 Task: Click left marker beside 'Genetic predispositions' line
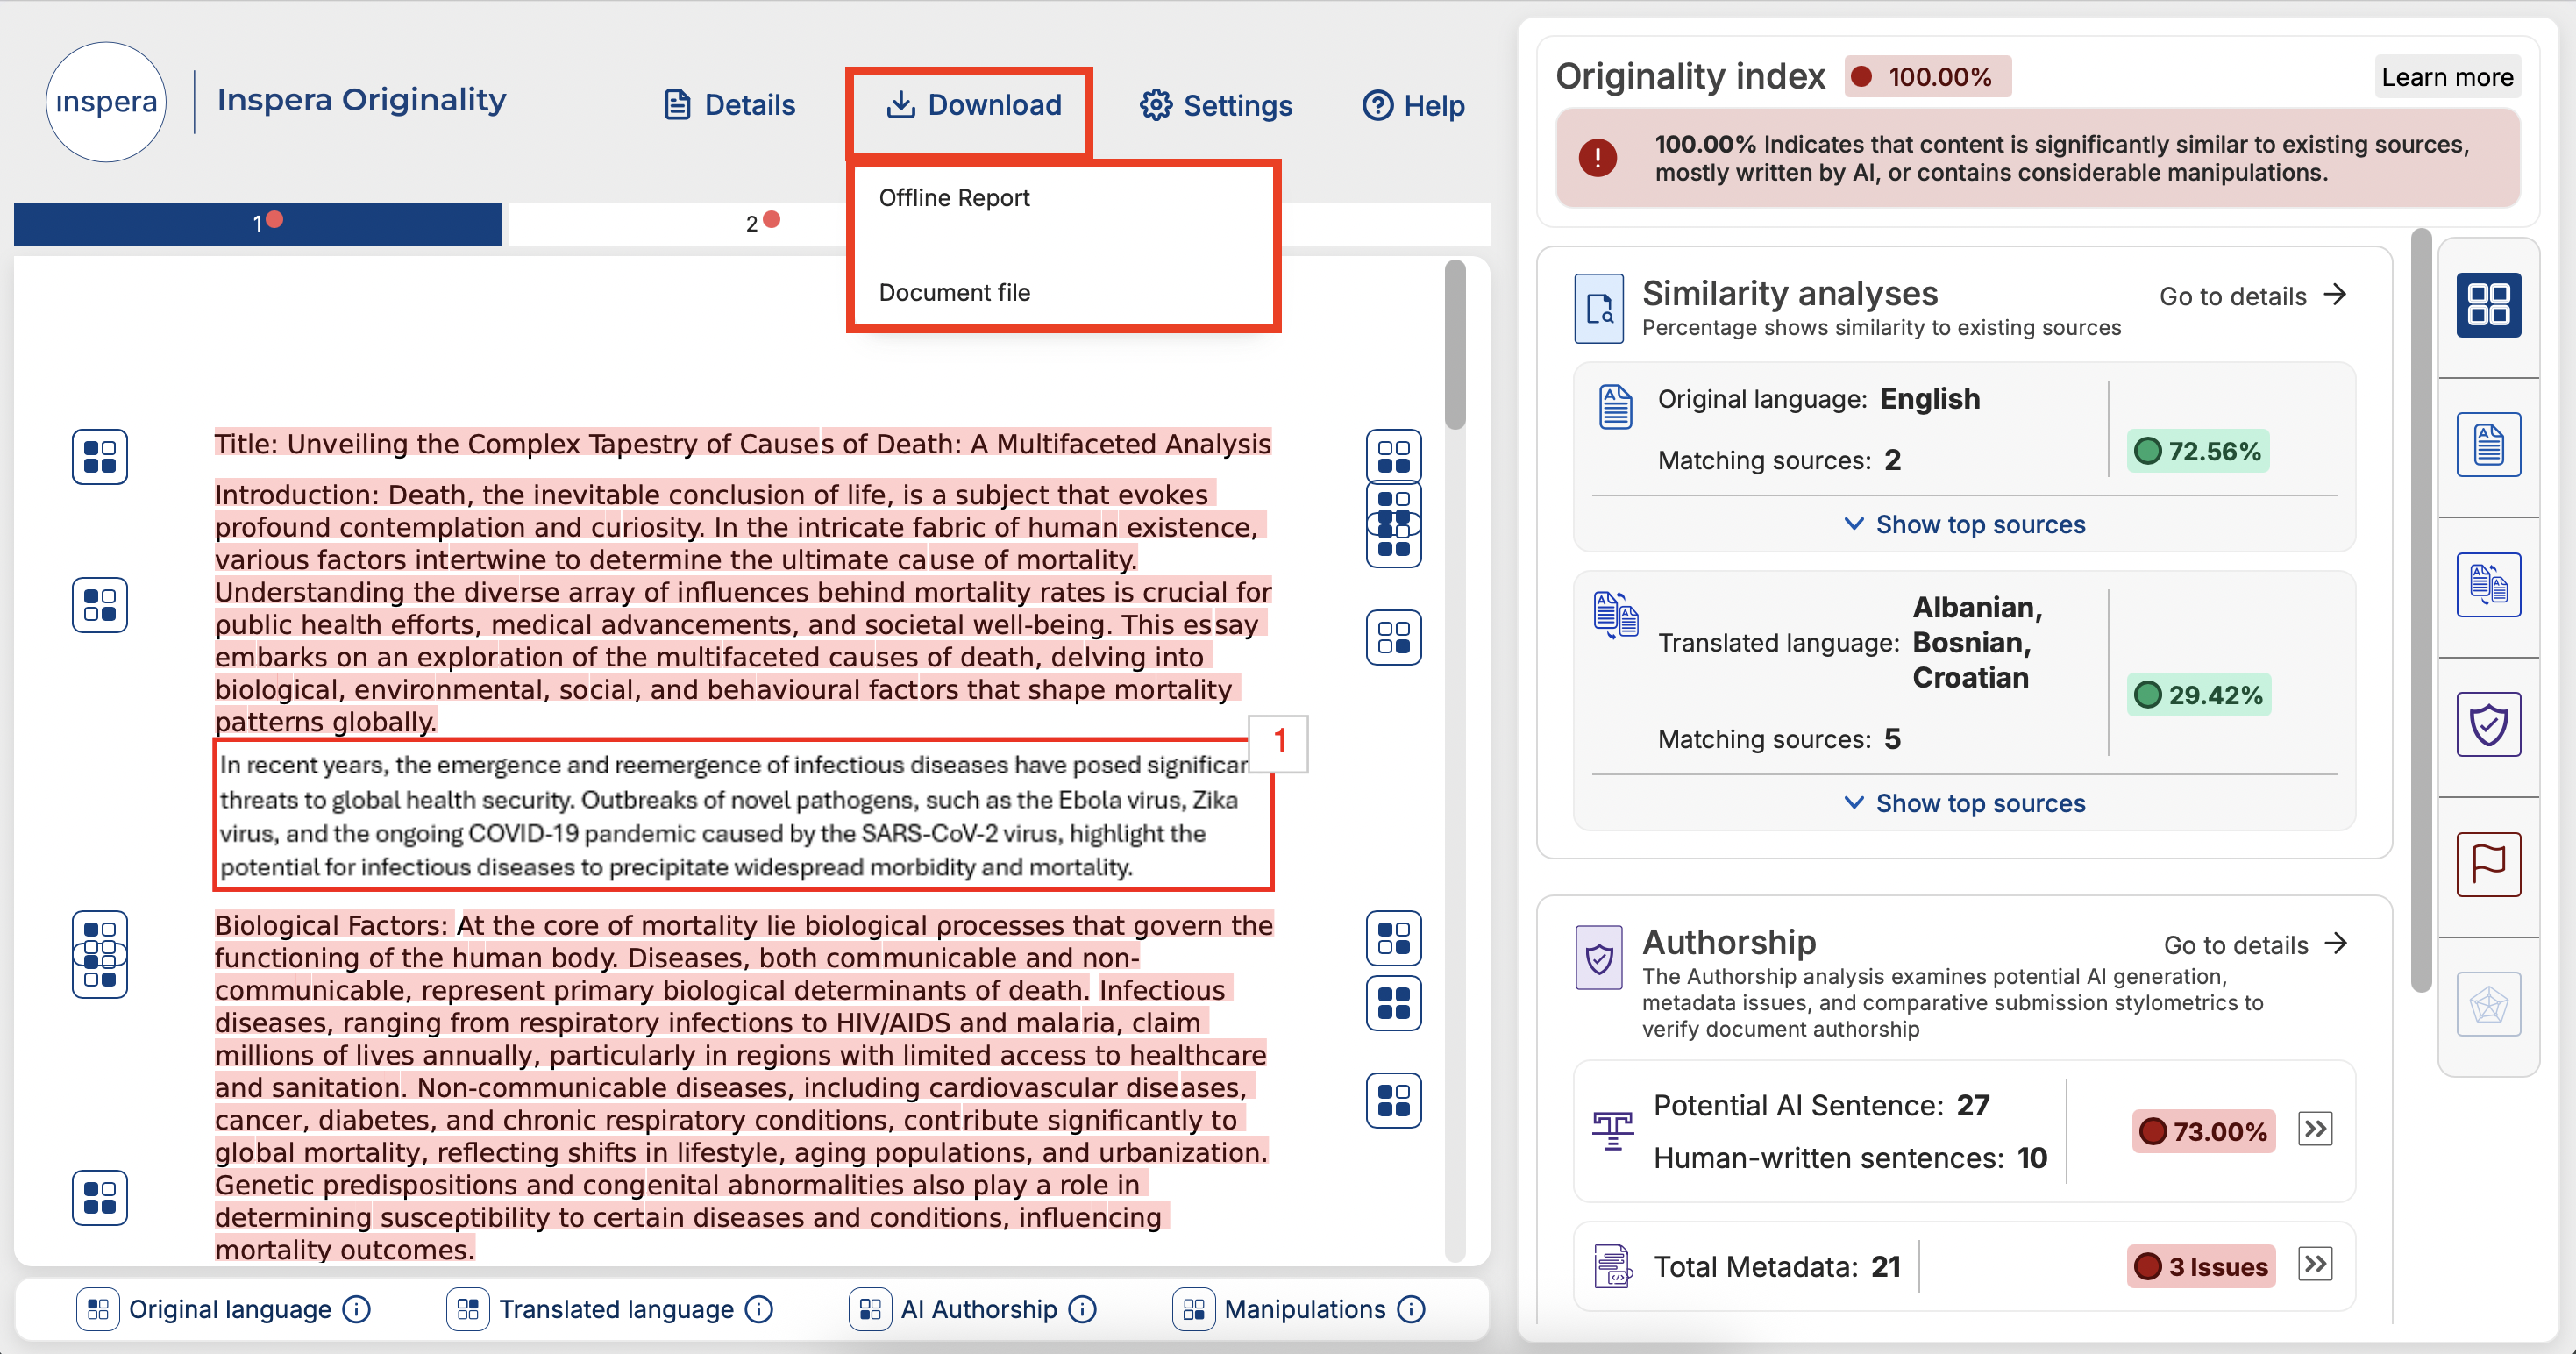(100, 1198)
